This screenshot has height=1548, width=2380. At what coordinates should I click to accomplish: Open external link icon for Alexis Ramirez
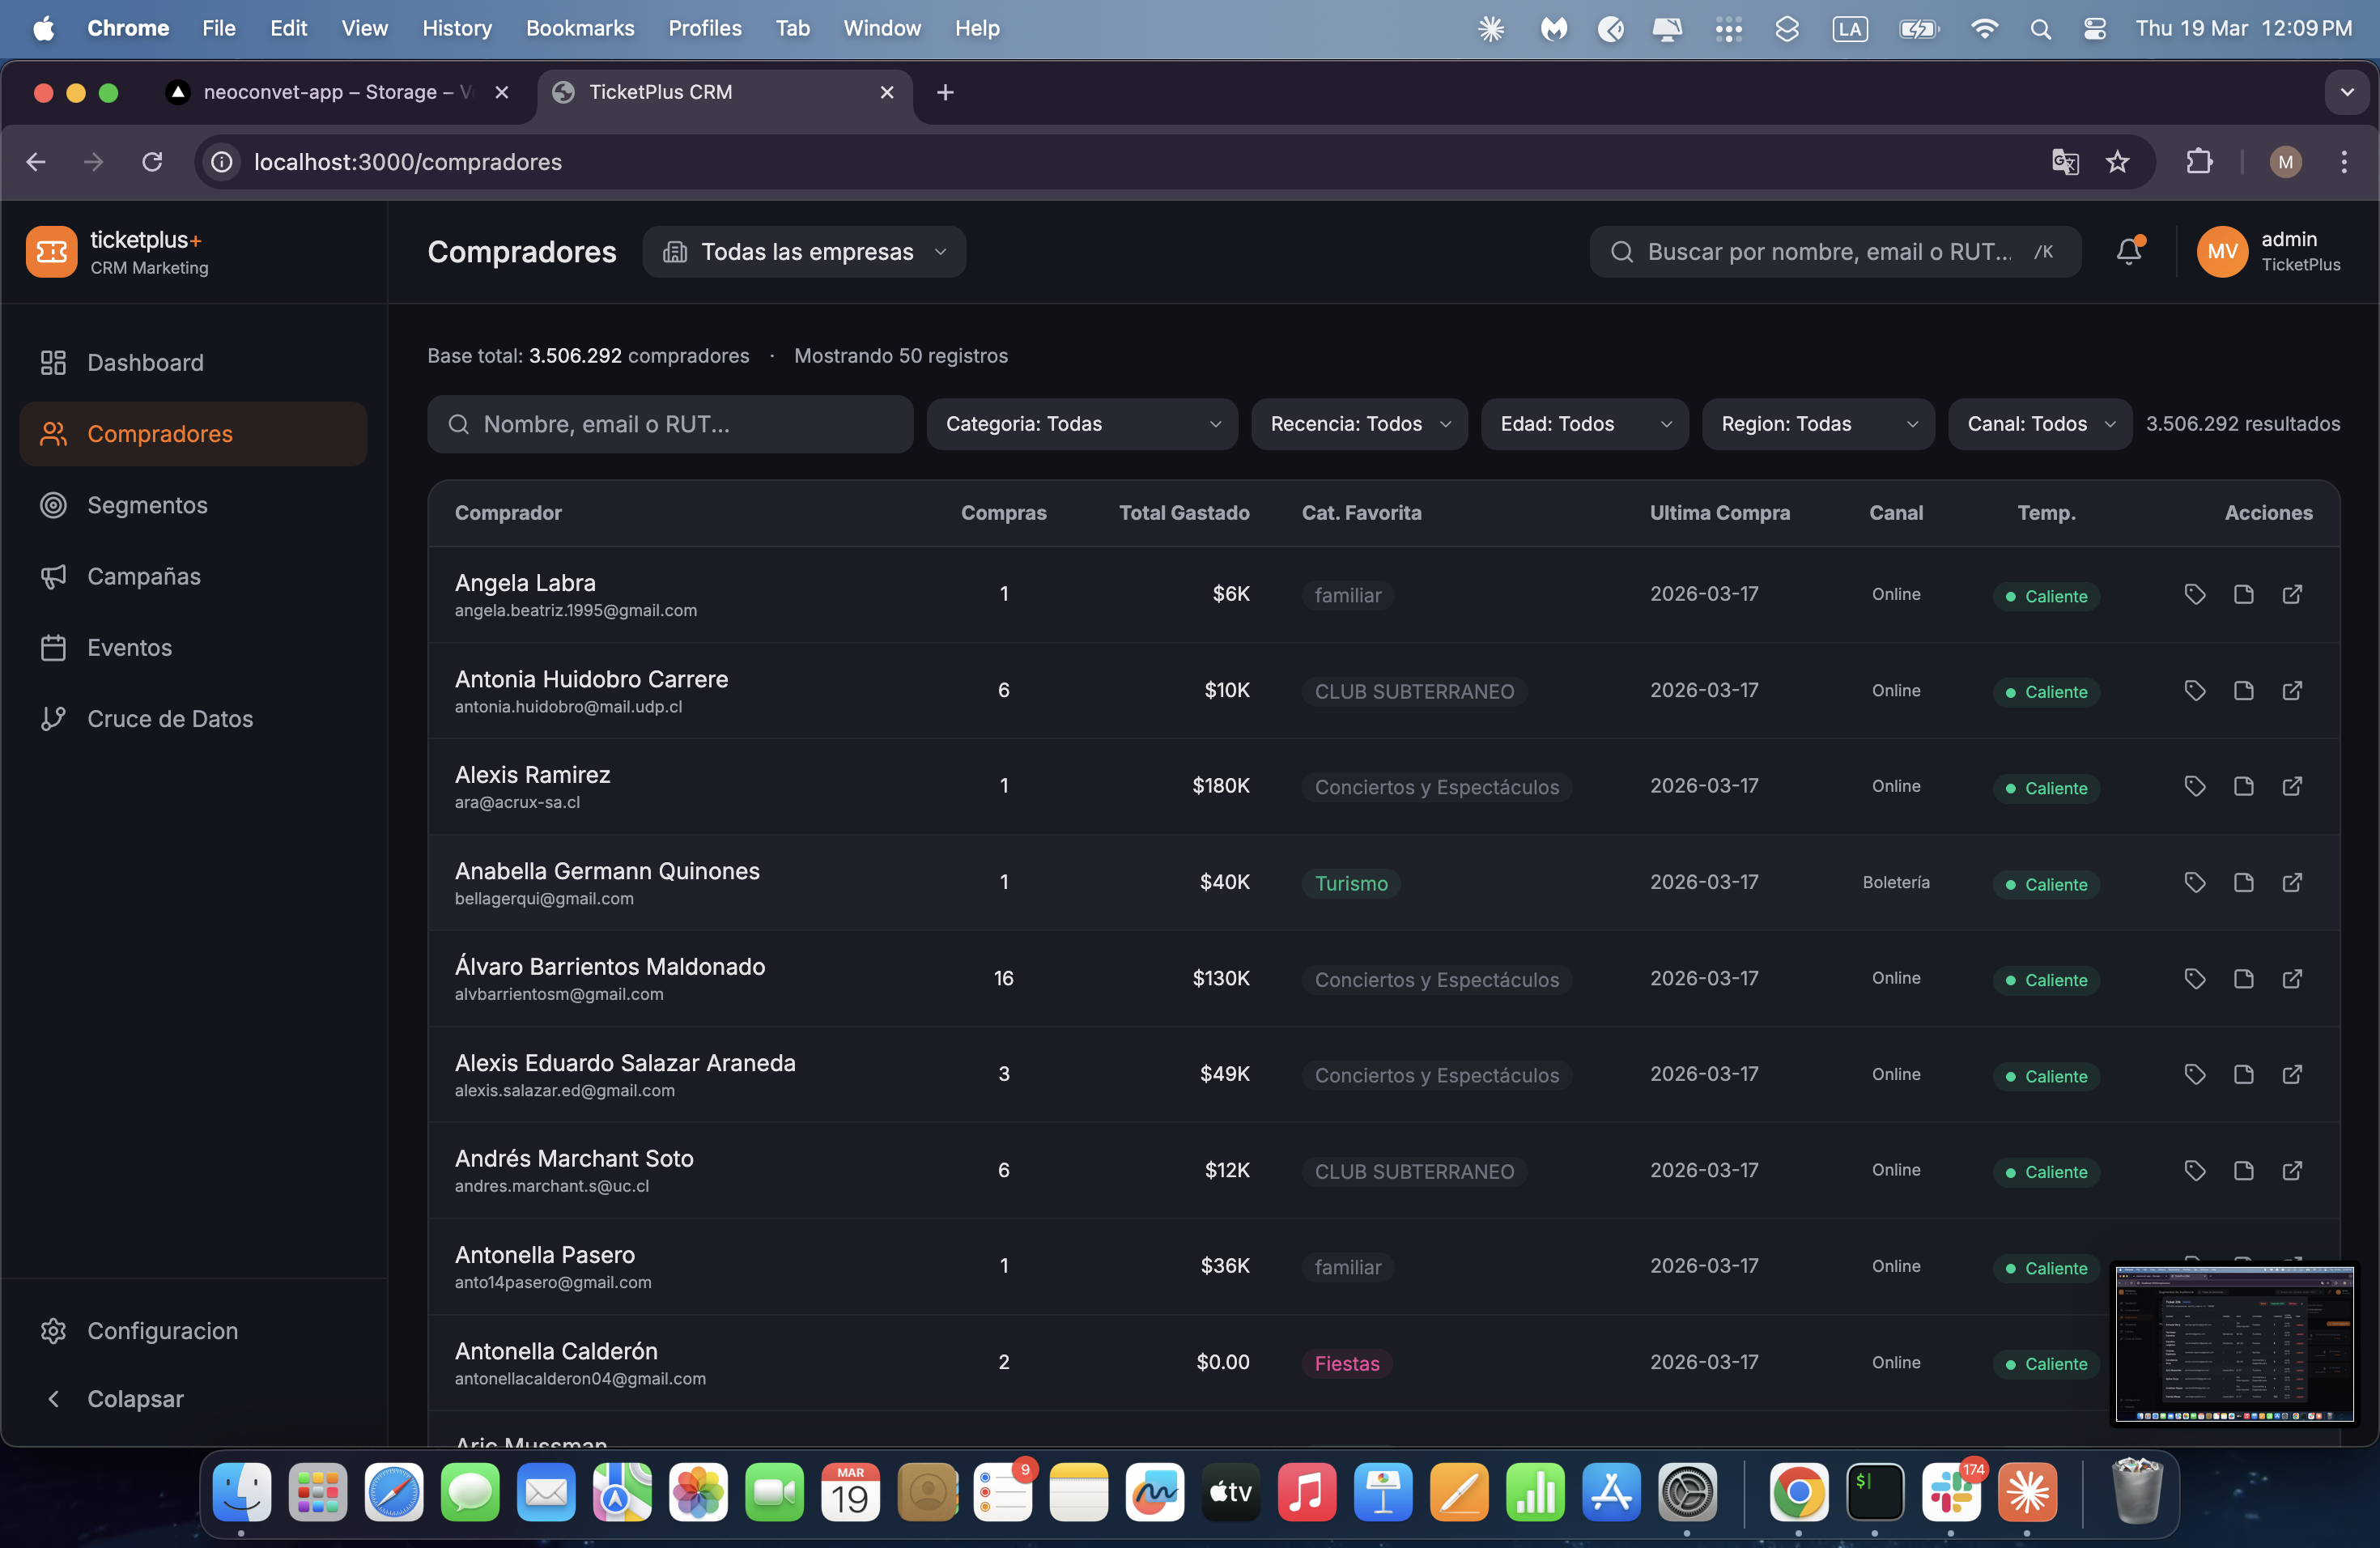click(x=2292, y=786)
